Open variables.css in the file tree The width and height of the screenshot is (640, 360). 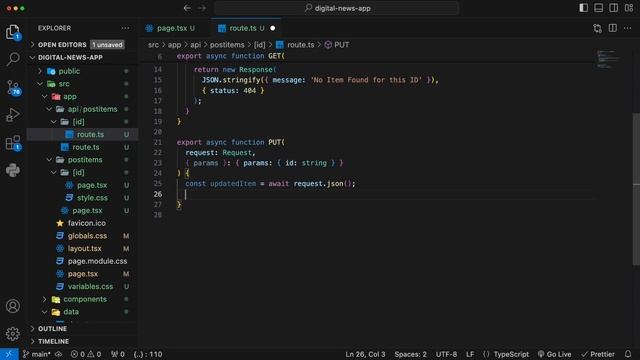coord(82,287)
